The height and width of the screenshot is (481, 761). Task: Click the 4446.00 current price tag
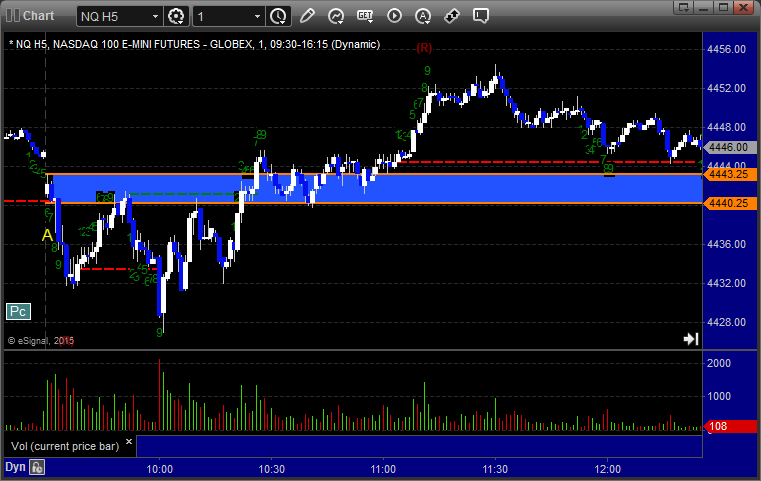(x=730, y=147)
